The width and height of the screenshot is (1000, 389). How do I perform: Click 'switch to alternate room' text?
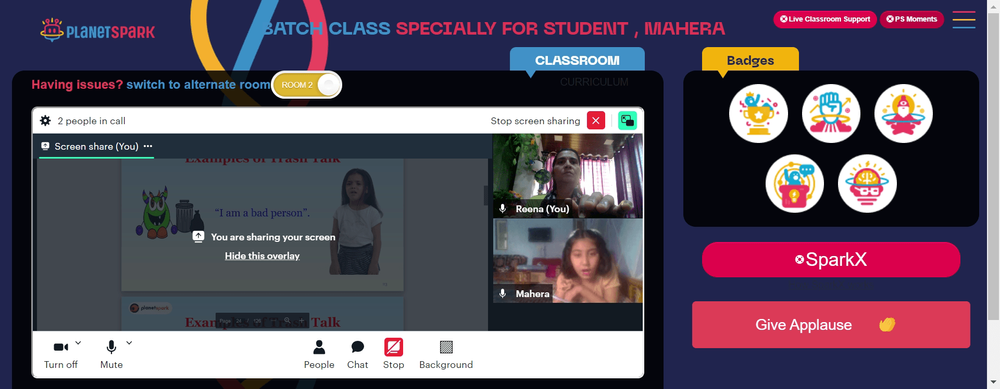coord(198,84)
